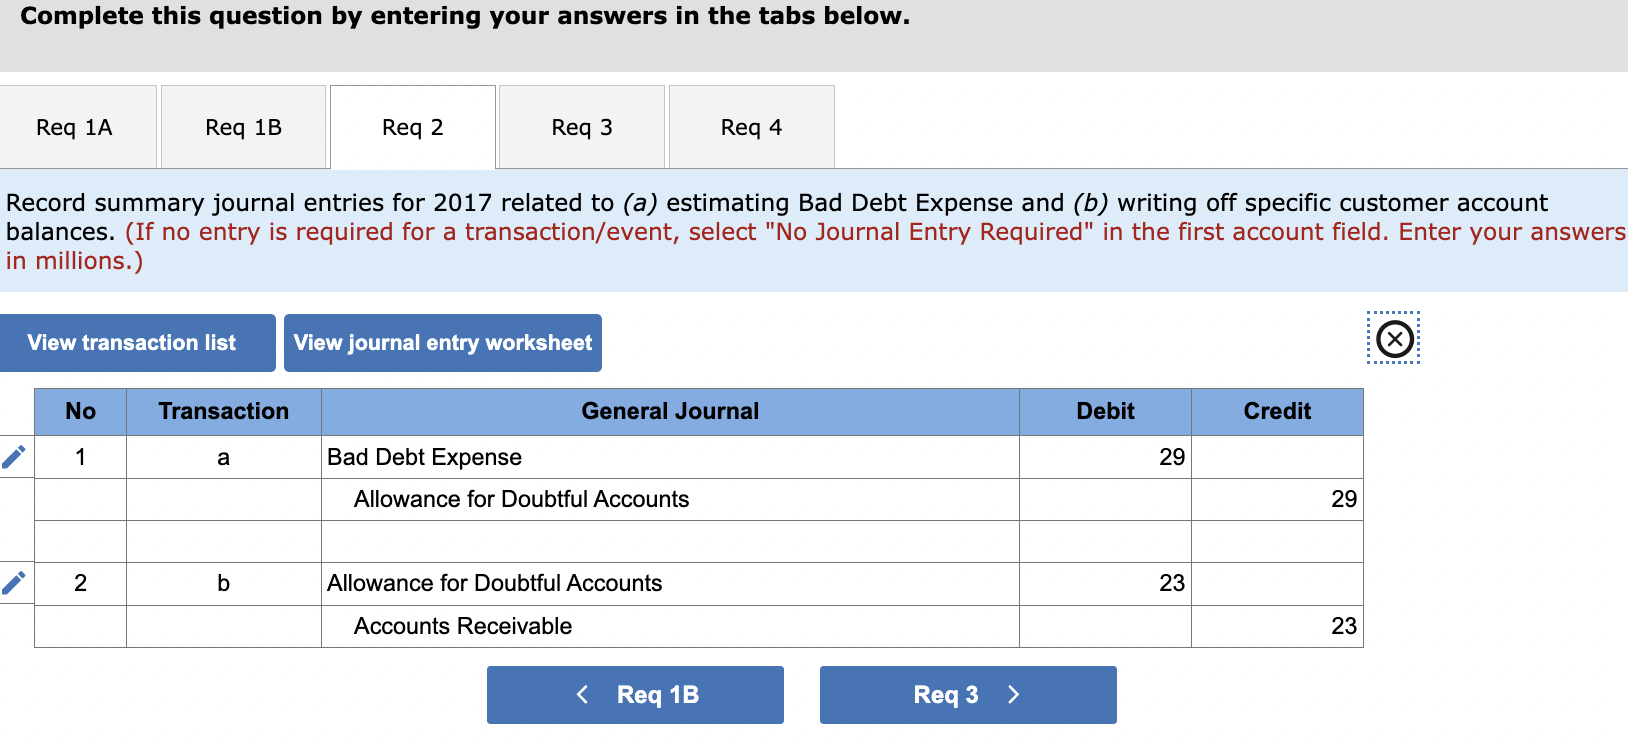The height and width of the screenshot is (752, 1628).
Task: Click the debit field showing 29
Action: click(1103, 457)
